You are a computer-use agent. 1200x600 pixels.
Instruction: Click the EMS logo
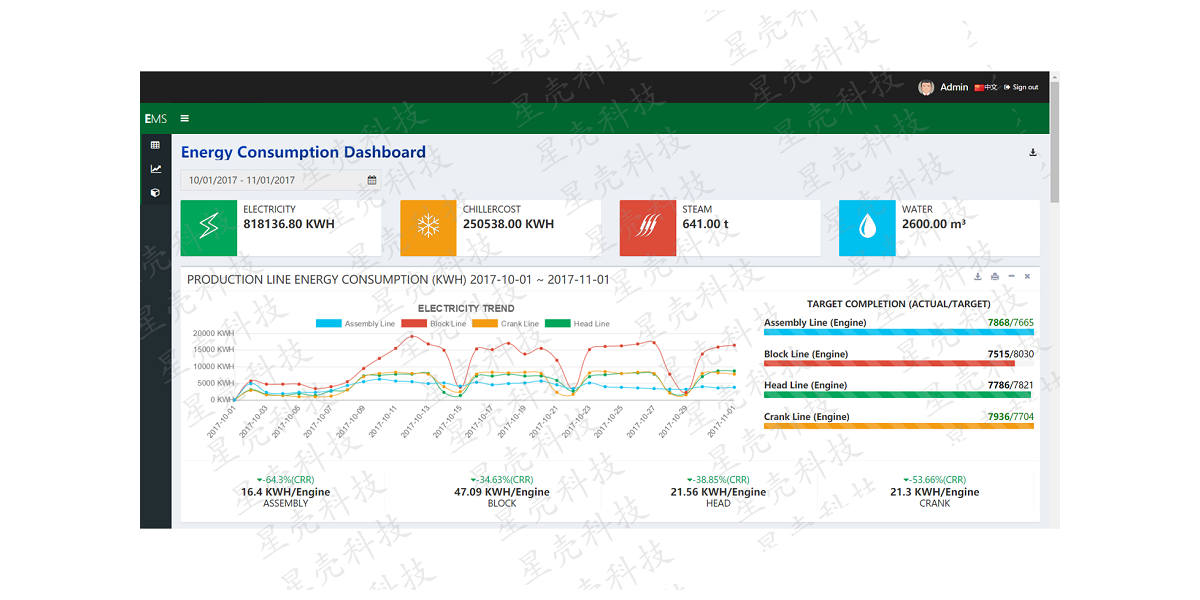click(155, 119)
